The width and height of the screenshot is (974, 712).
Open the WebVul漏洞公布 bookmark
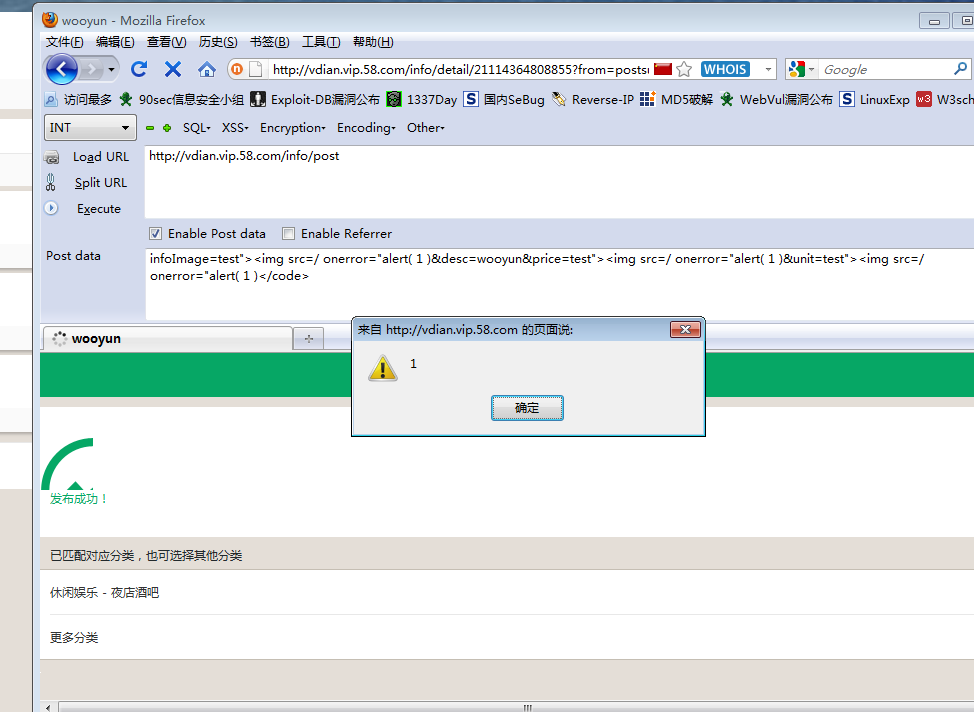776,99
